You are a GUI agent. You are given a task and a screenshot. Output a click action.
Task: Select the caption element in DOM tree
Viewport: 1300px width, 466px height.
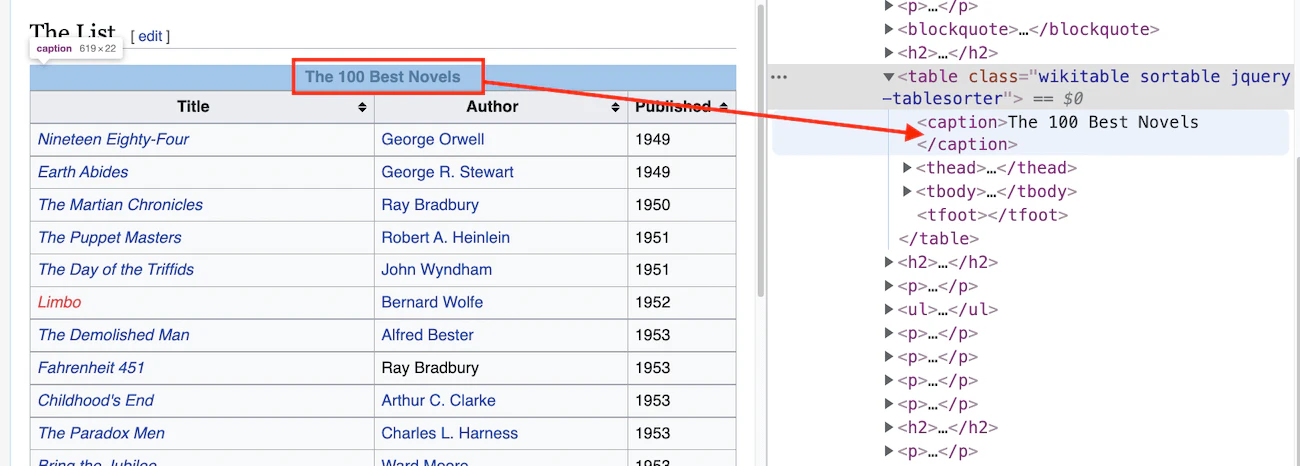[x=1057, y=122]
